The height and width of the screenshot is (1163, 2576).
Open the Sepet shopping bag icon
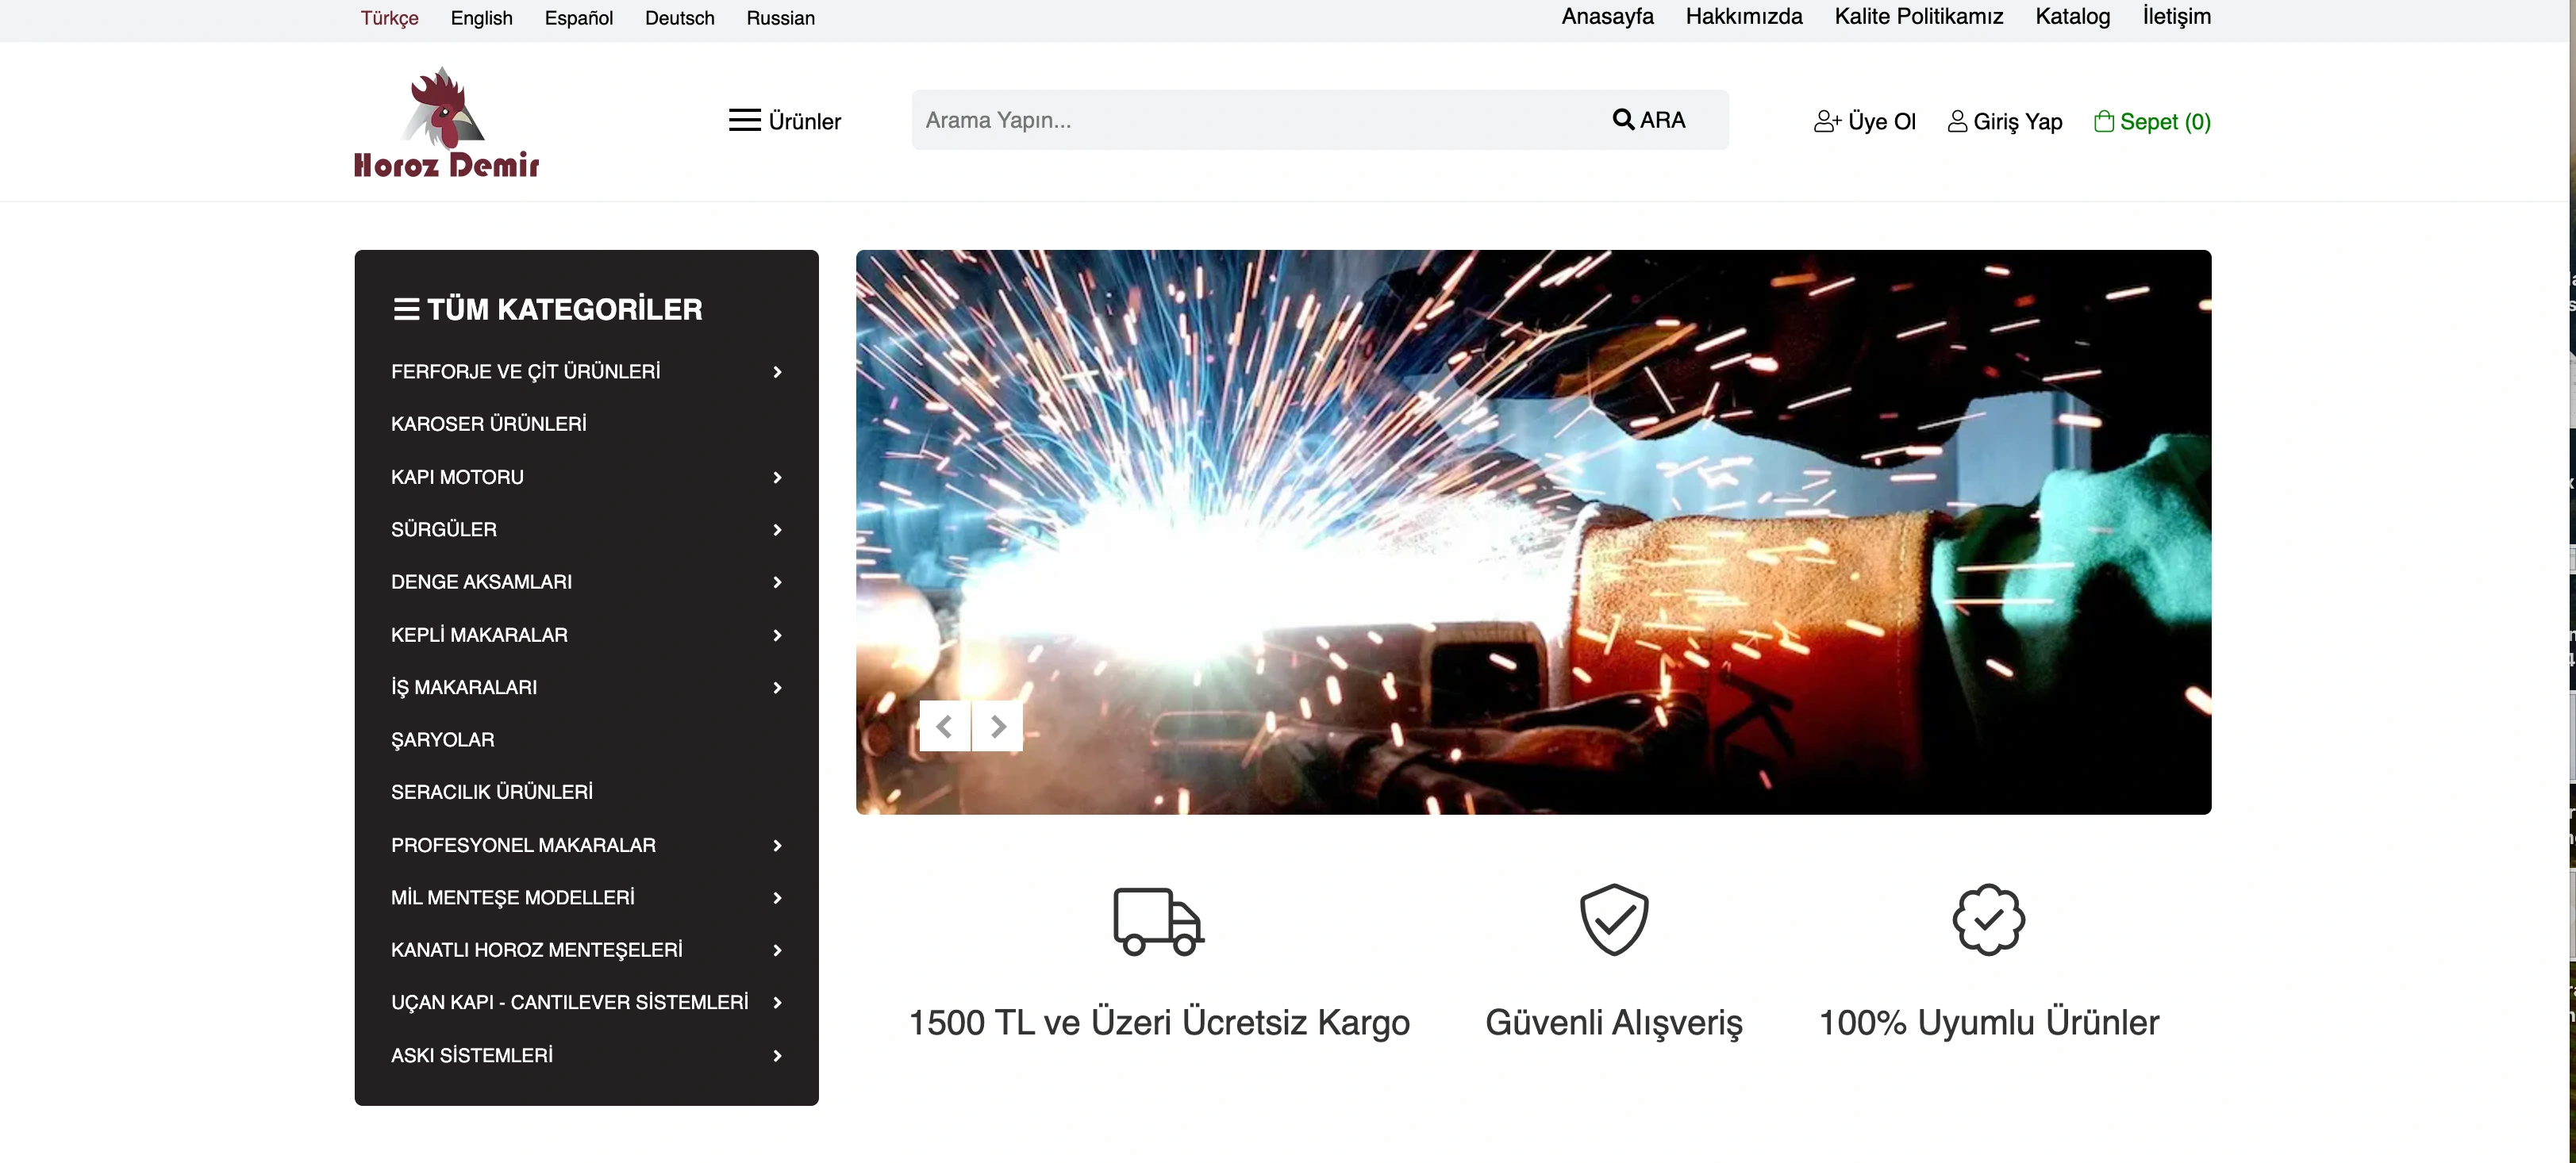[x=2104, y=121]
